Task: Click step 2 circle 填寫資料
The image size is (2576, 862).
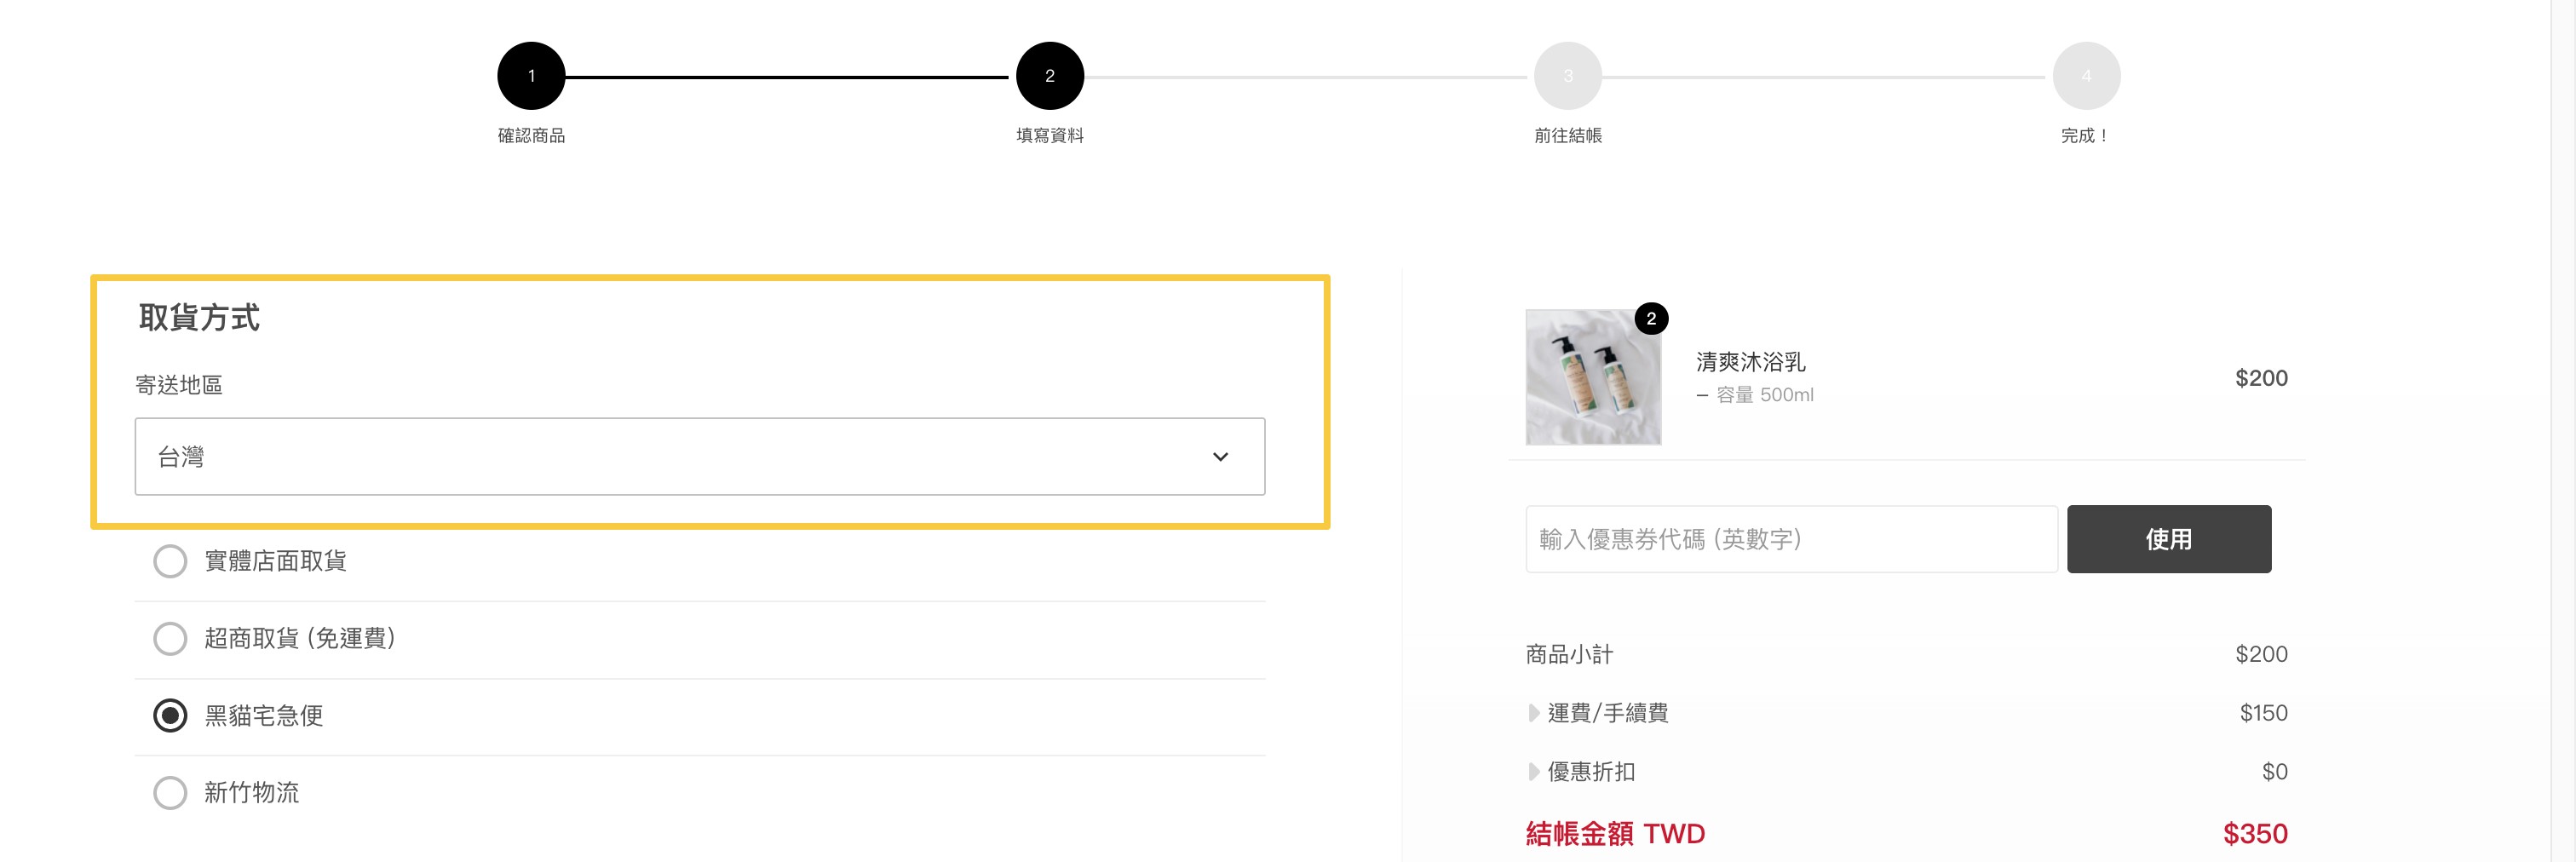Action: pos(1049,76)
